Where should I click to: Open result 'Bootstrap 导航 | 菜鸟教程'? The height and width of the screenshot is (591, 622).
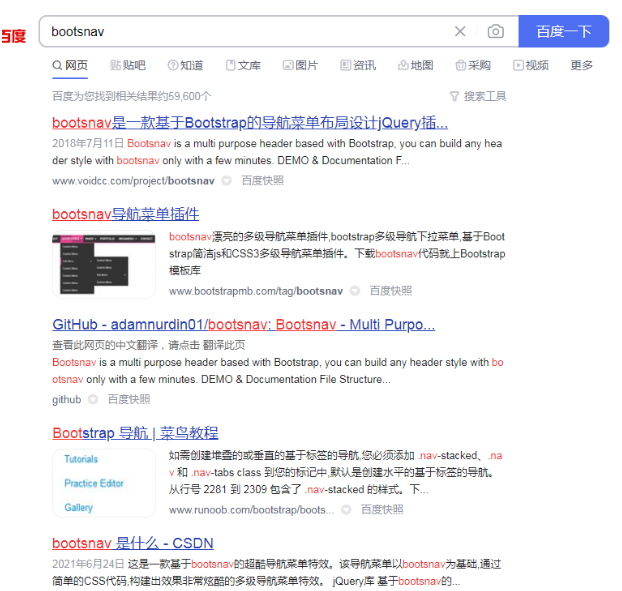tap(135, 433)
